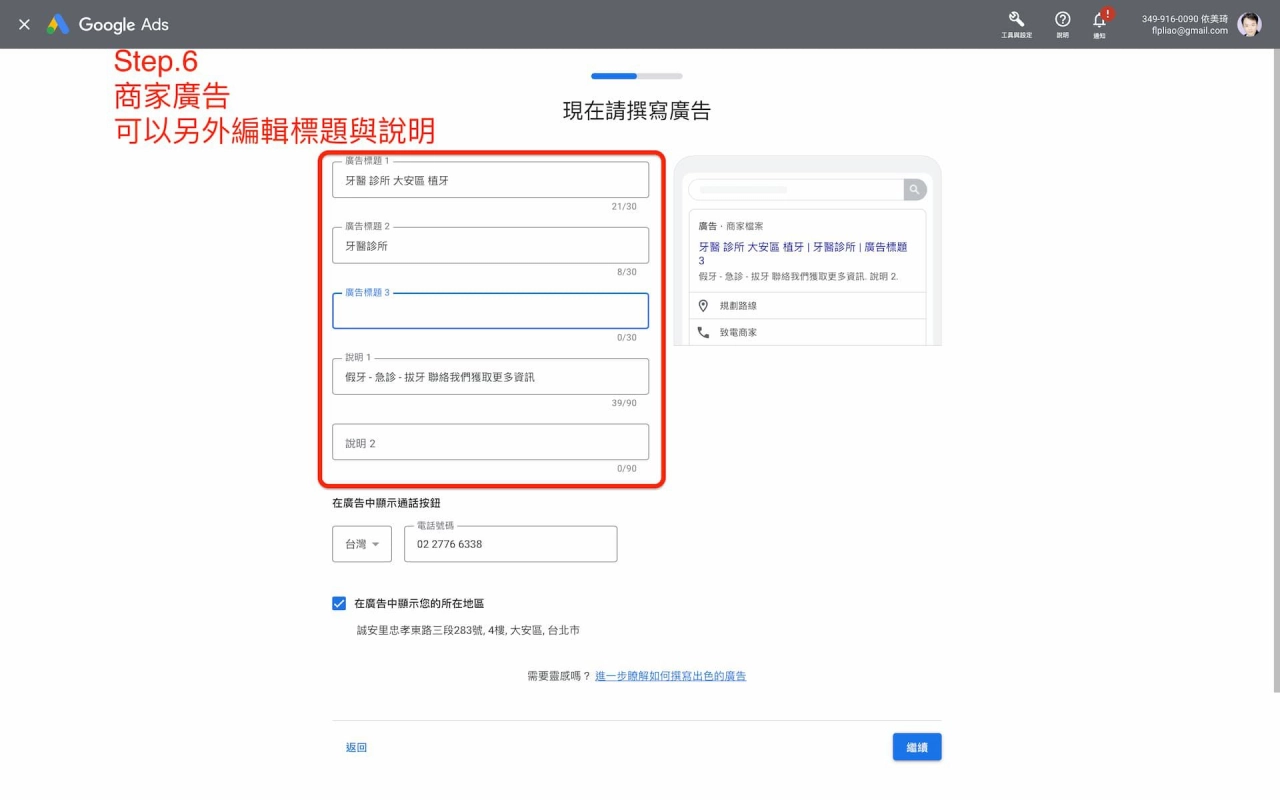Click the setup progress bar
This screenshot has height=800, width=1280.
[x=637, y=76]
